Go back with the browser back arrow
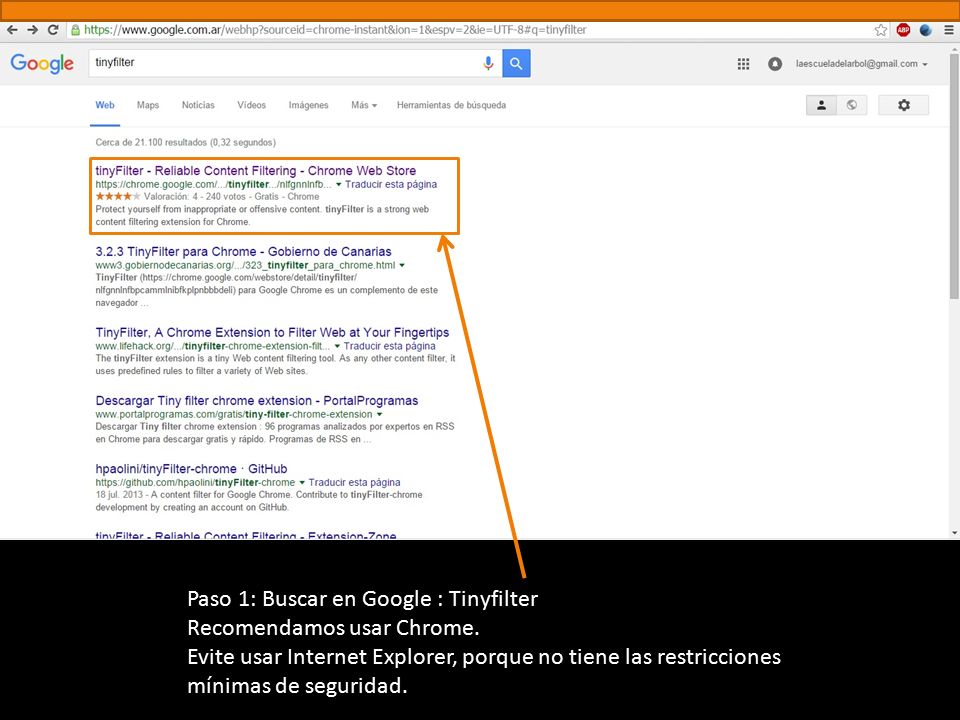The image size is (960, 720). click(12, 29)
